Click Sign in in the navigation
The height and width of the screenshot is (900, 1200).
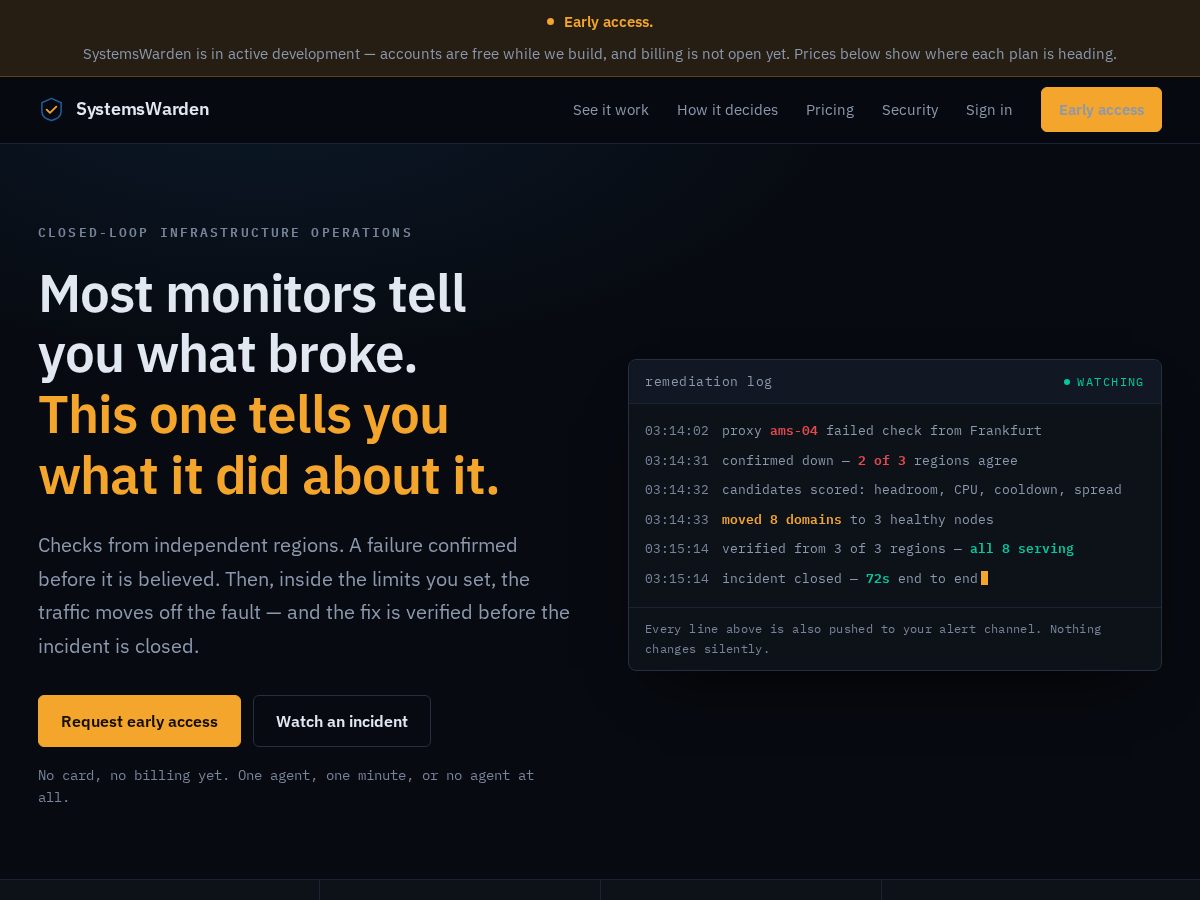tap(989, 110)
